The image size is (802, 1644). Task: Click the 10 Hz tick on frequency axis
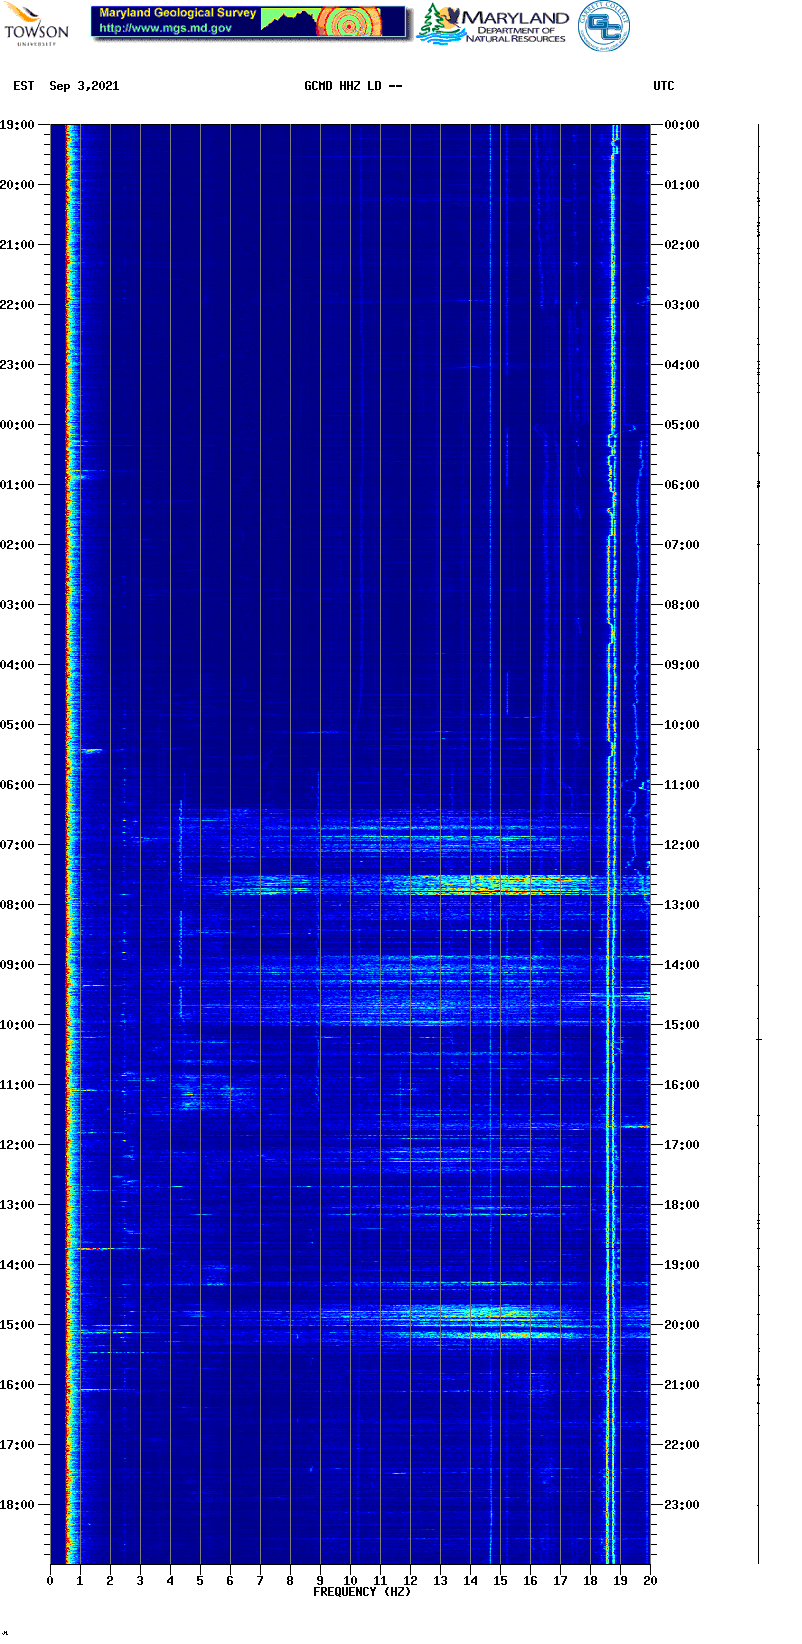click(x=350, y=1581)
